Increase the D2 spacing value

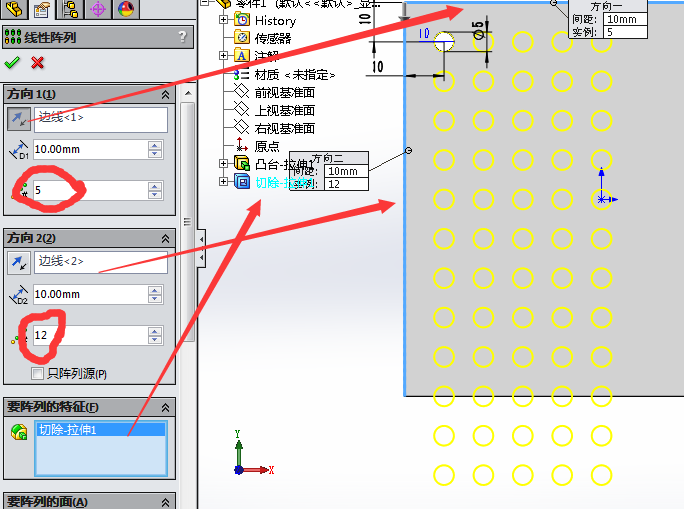(155, 290)
